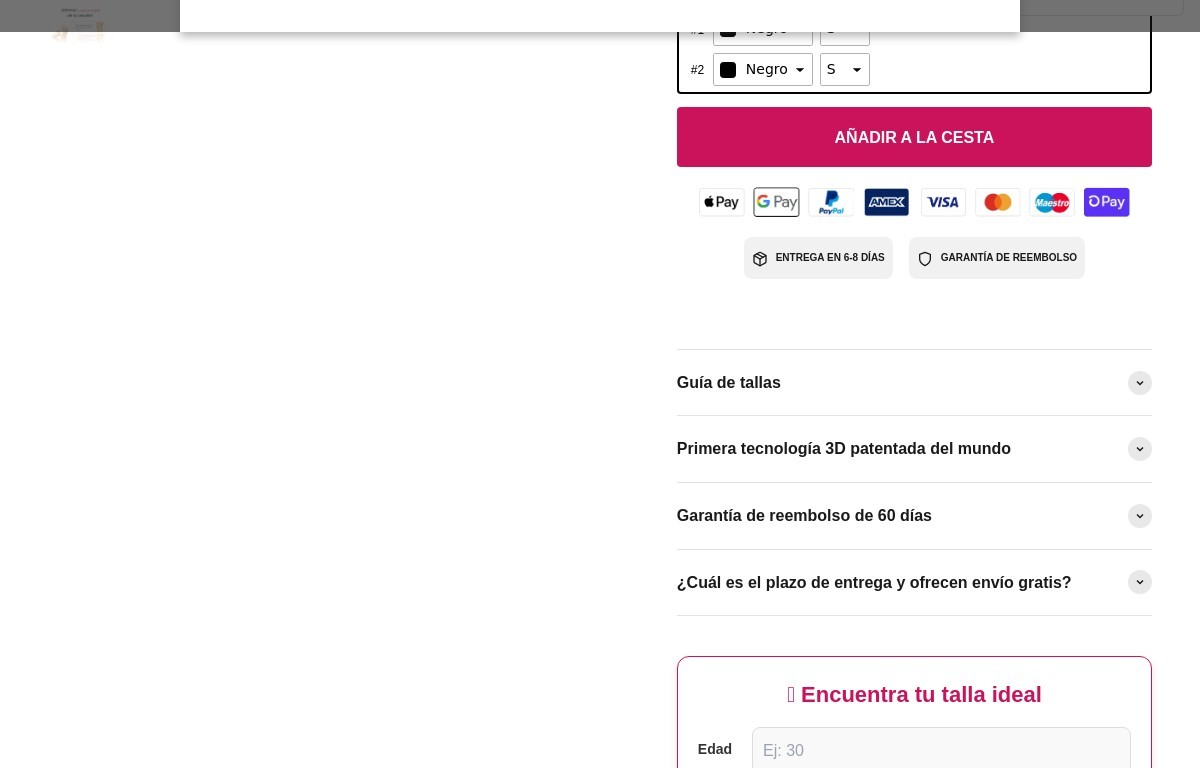Click the Maestro payment icon
This screenshot has height=768, width=1200.
(x=1052, y=202)
